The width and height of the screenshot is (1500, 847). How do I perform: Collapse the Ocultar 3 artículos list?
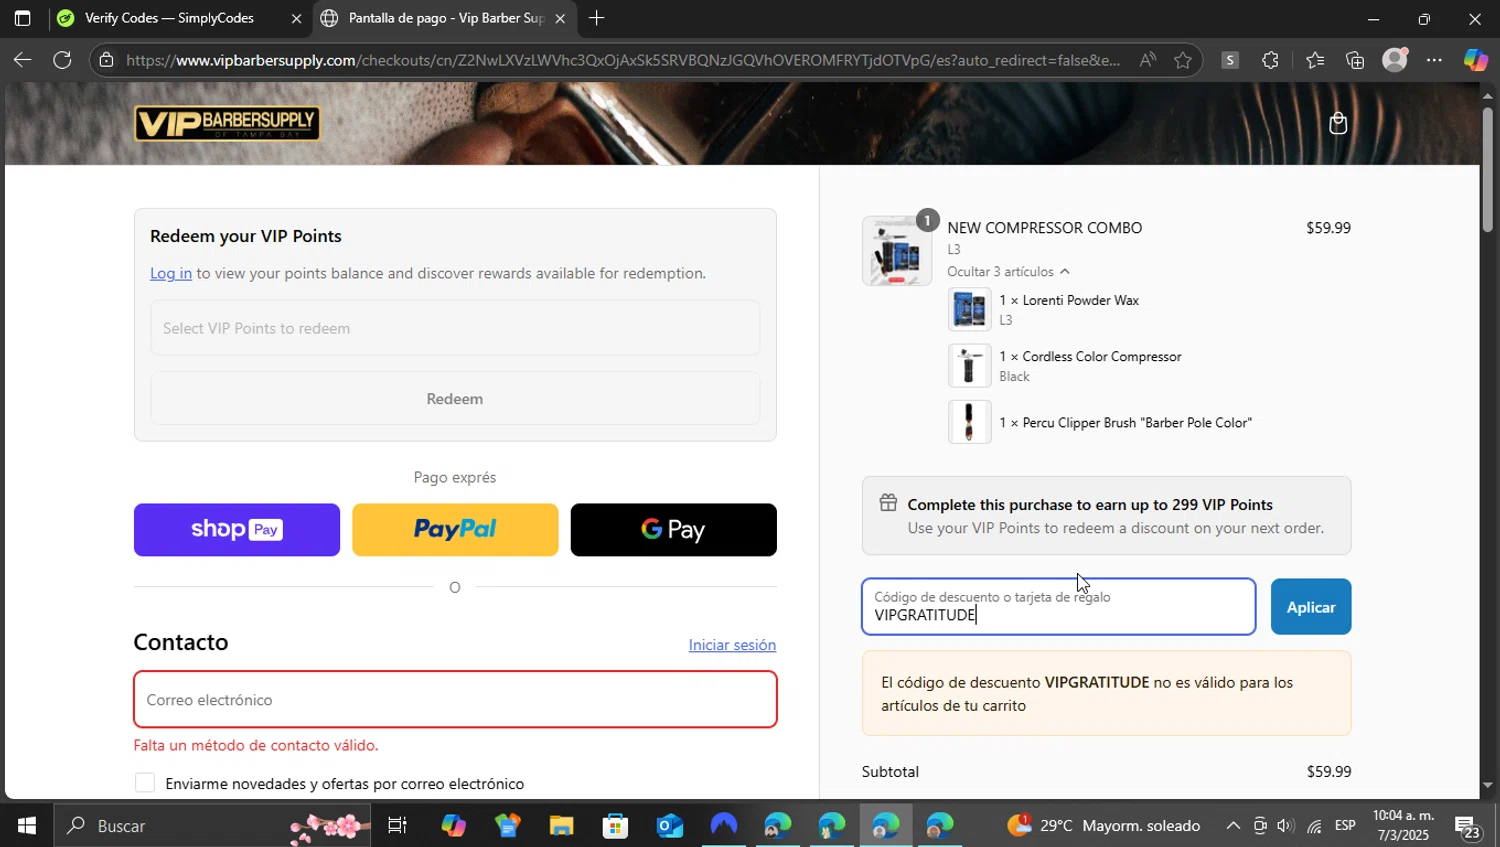tap(1008, 272)
